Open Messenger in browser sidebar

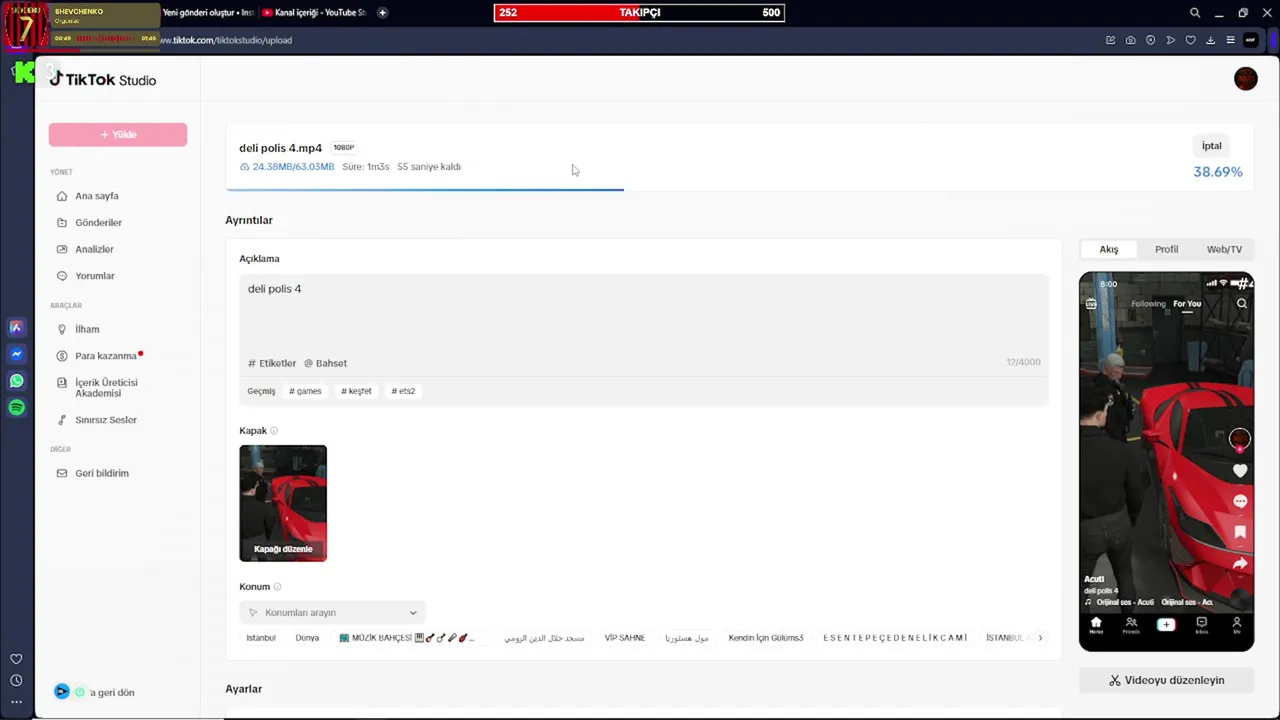tap(16, 354)
